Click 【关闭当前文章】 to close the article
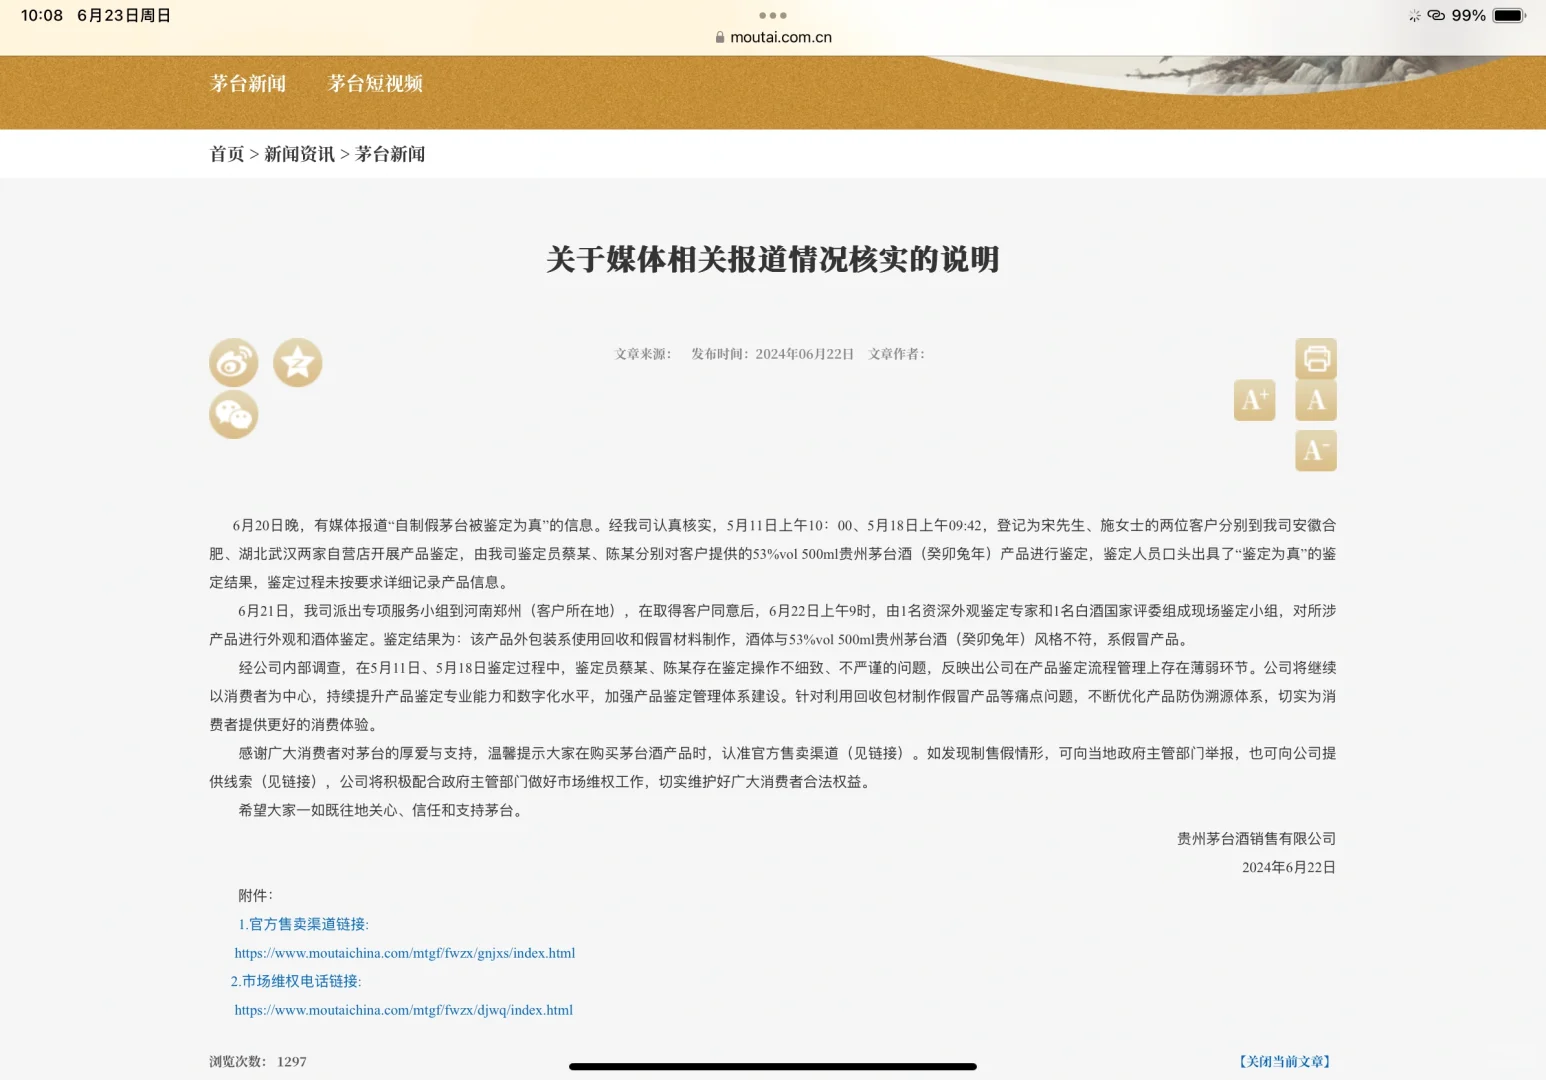The height and width of the screenshot is (1080, 1546). (1286, 1062)
